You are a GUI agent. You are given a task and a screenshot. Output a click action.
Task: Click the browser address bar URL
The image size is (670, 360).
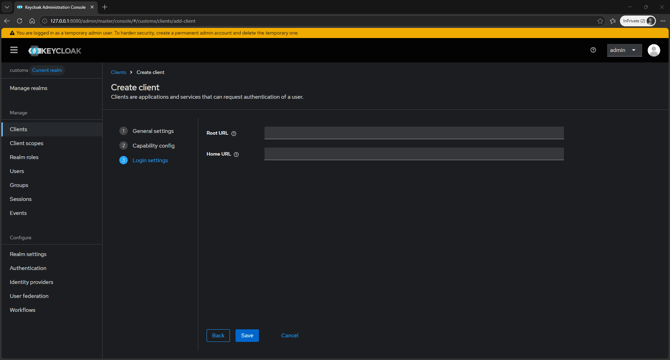[123, 21]
